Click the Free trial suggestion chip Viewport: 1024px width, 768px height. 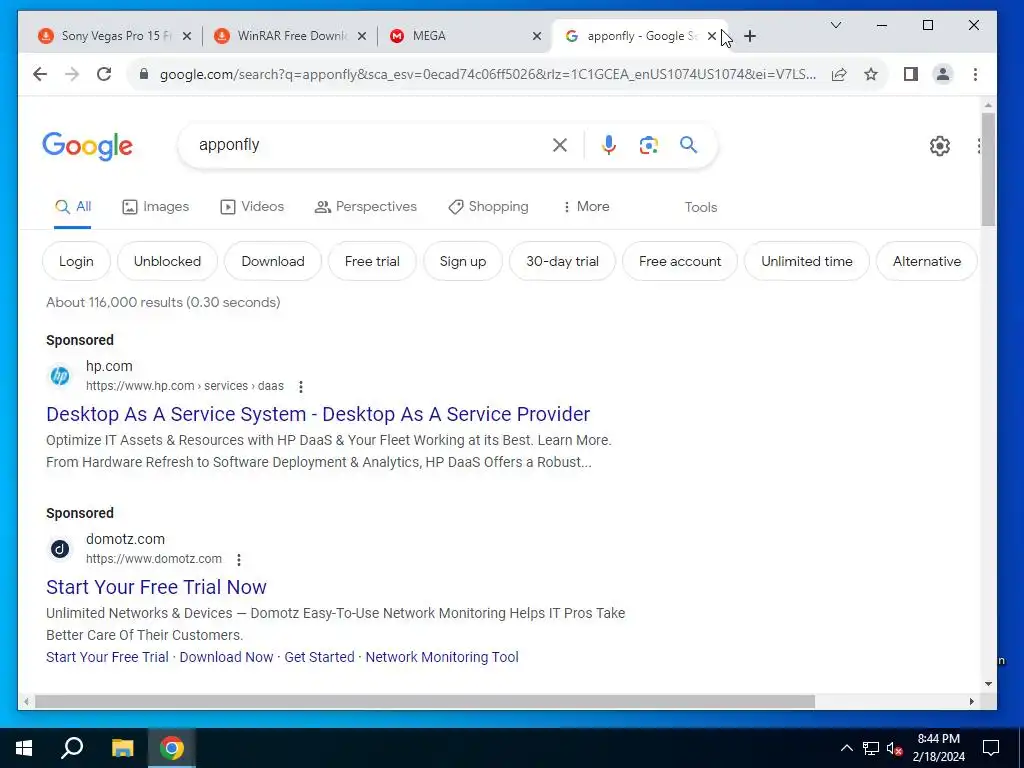pyautogui.click(x=372, y=261)
